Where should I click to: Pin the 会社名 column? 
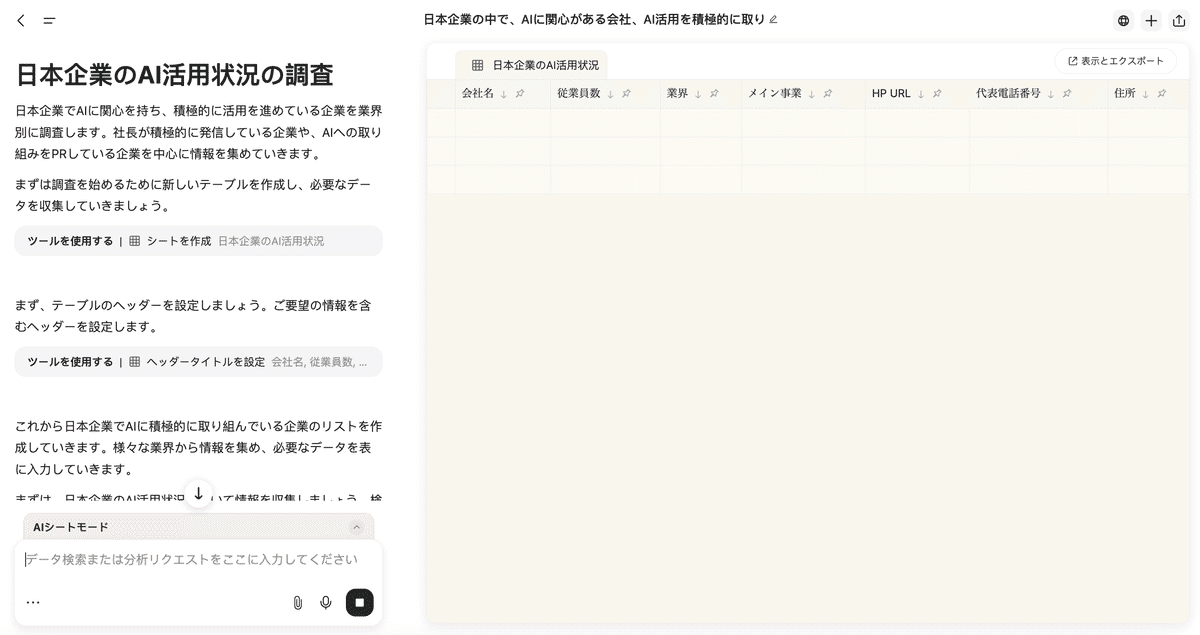pos(519,93)
